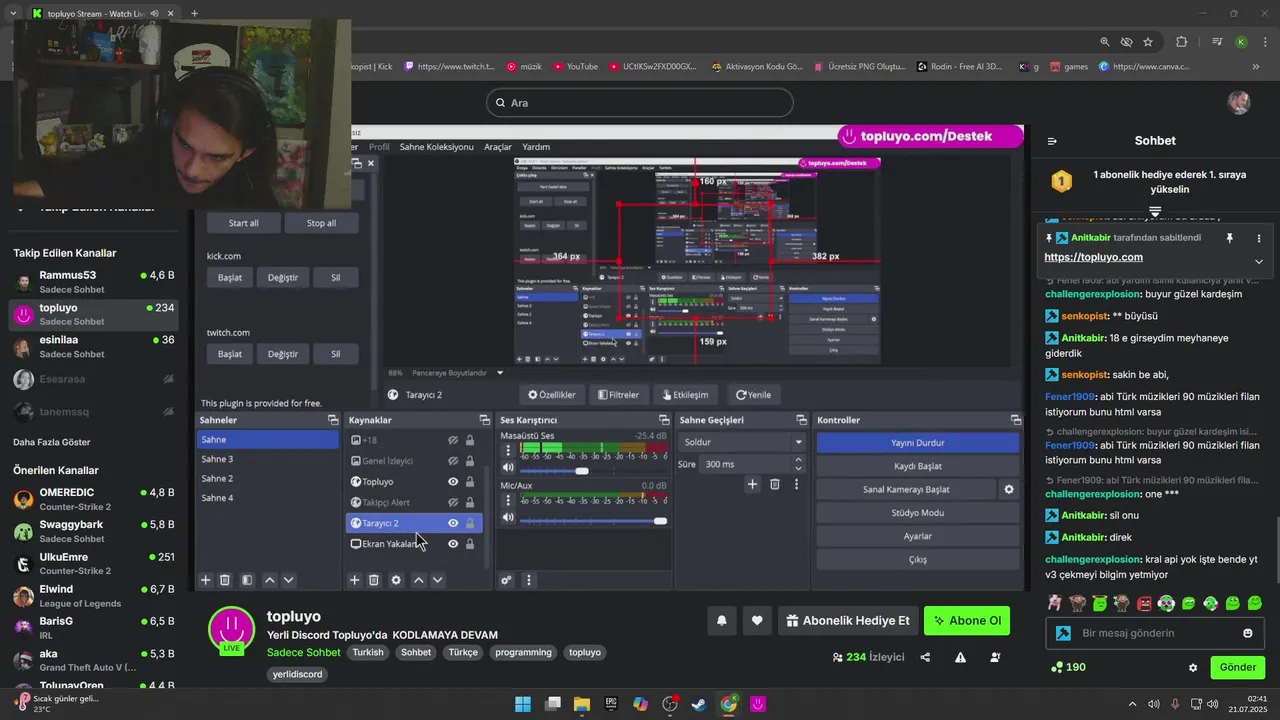The width and height of the screenshot is (1280, 720).
Task: Open the pinned message three-dot menu
Action: pos(1259,238)
